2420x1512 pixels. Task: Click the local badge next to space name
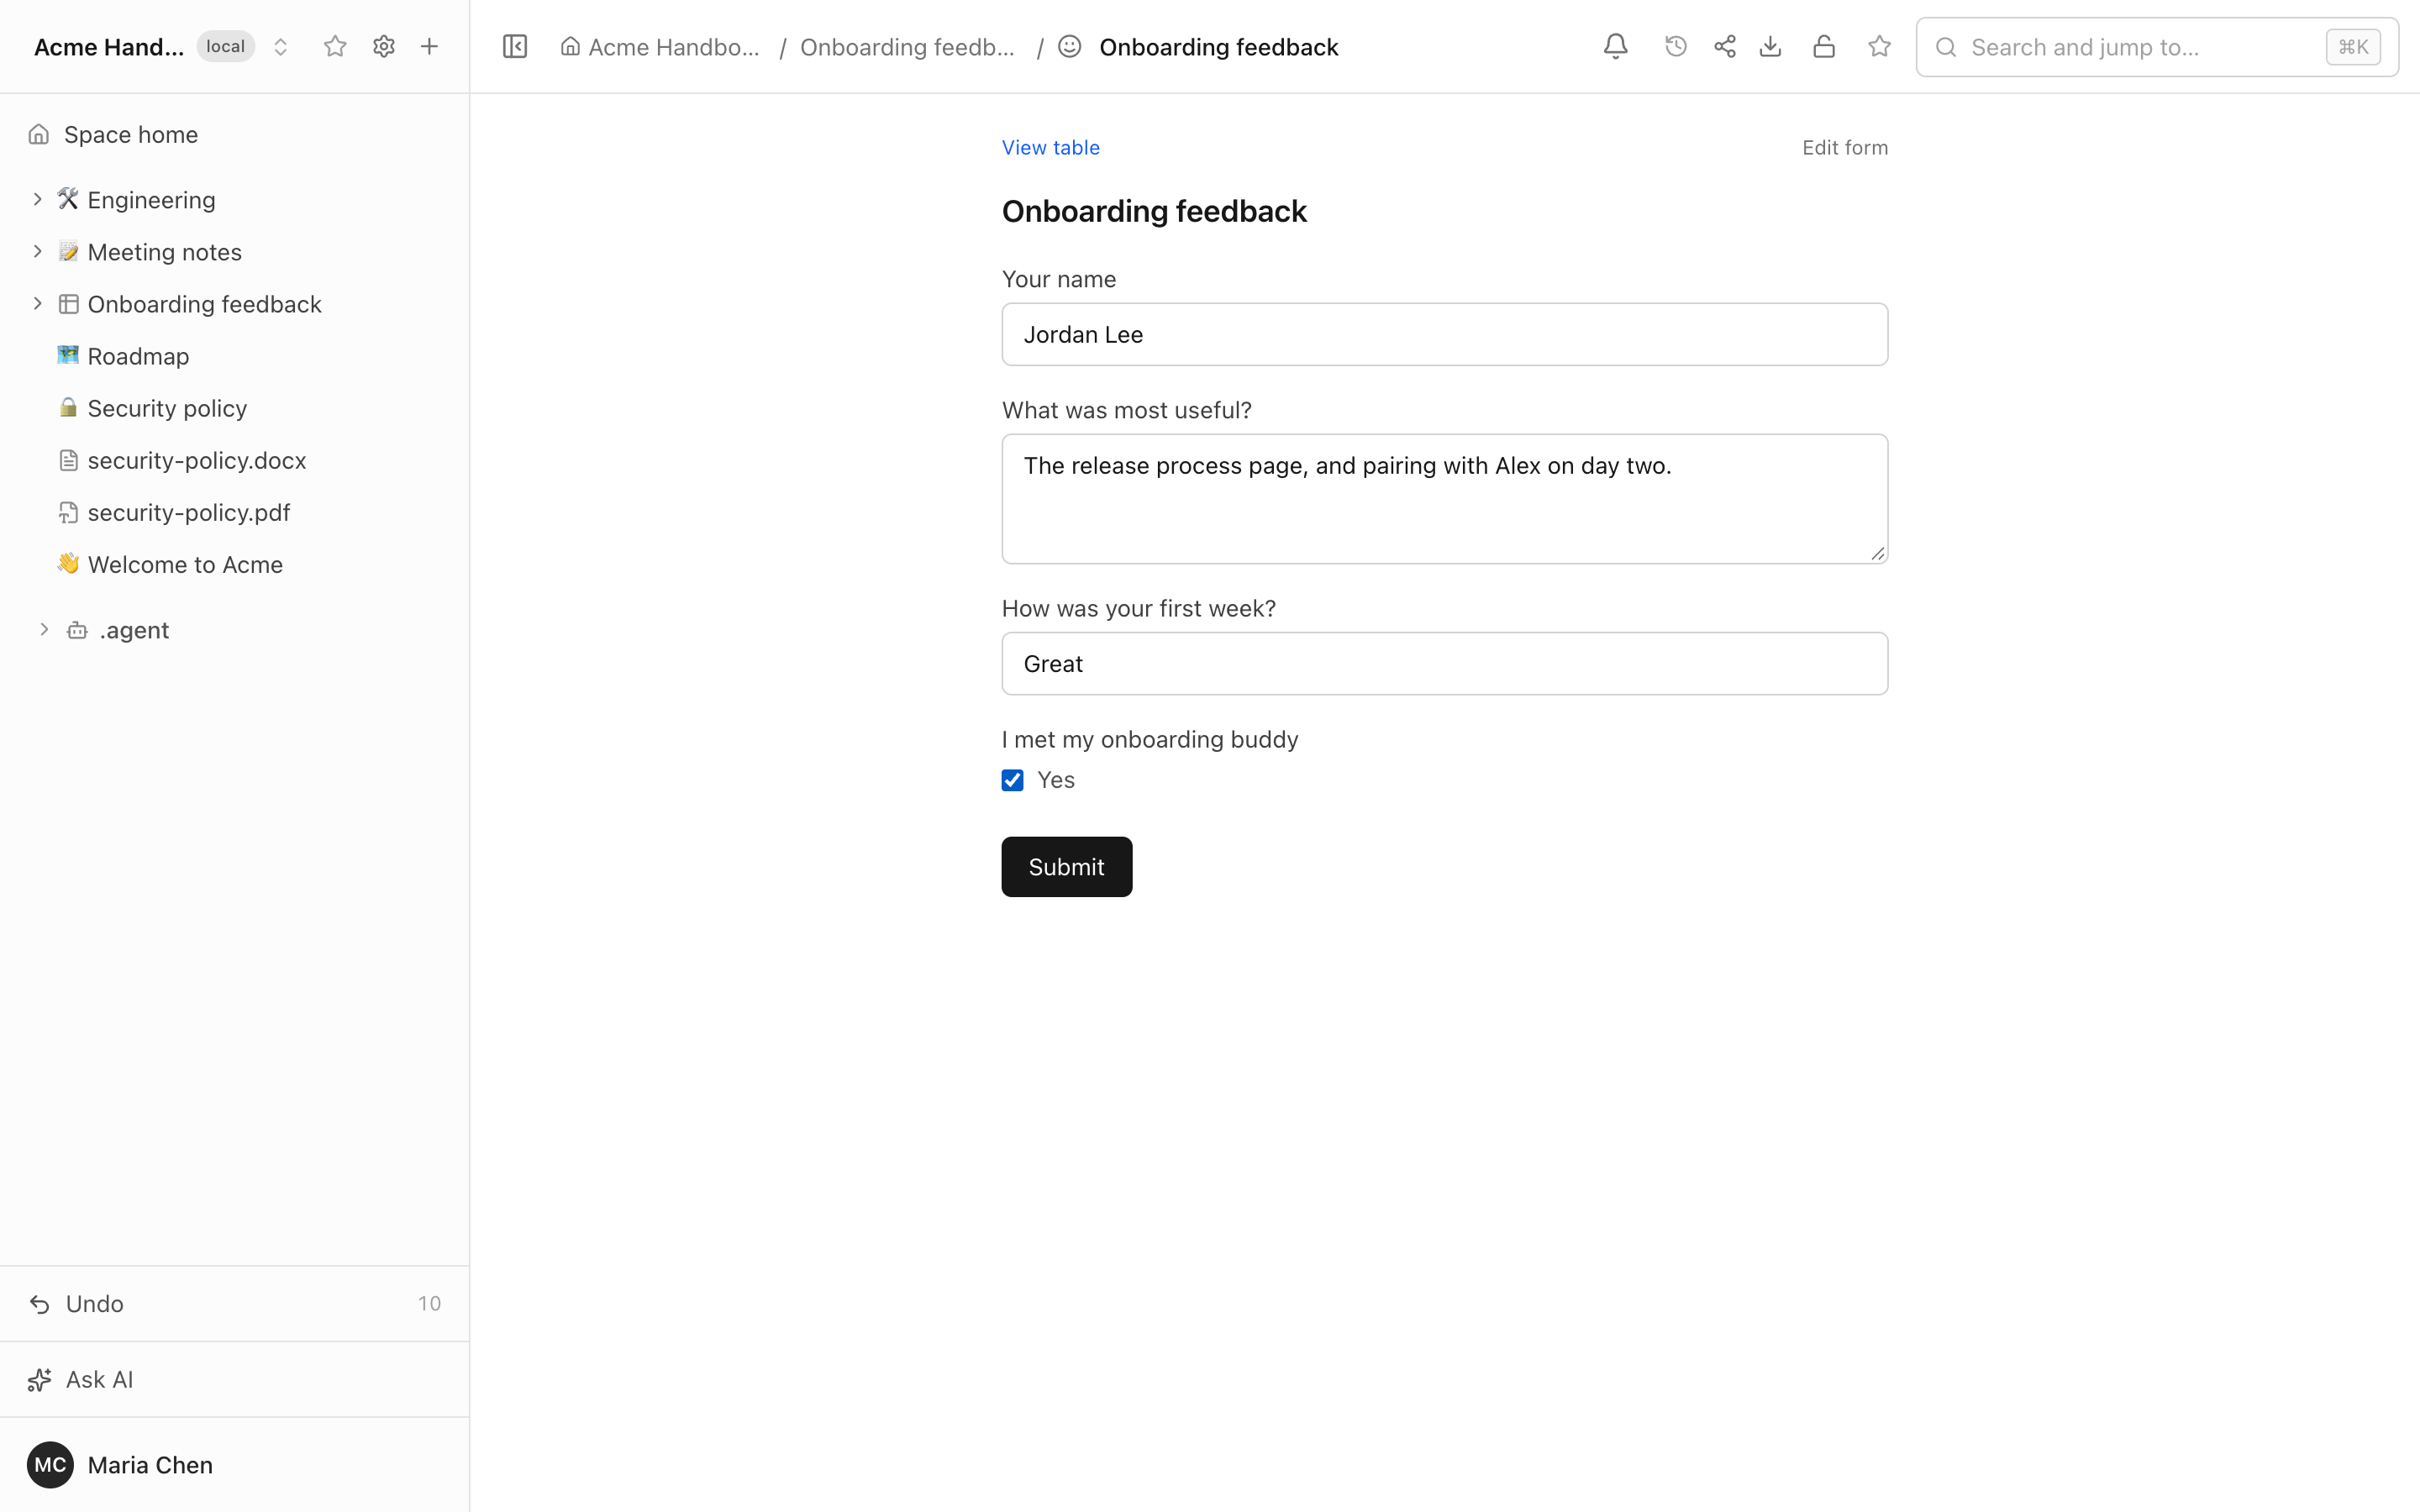pos(226,47)
